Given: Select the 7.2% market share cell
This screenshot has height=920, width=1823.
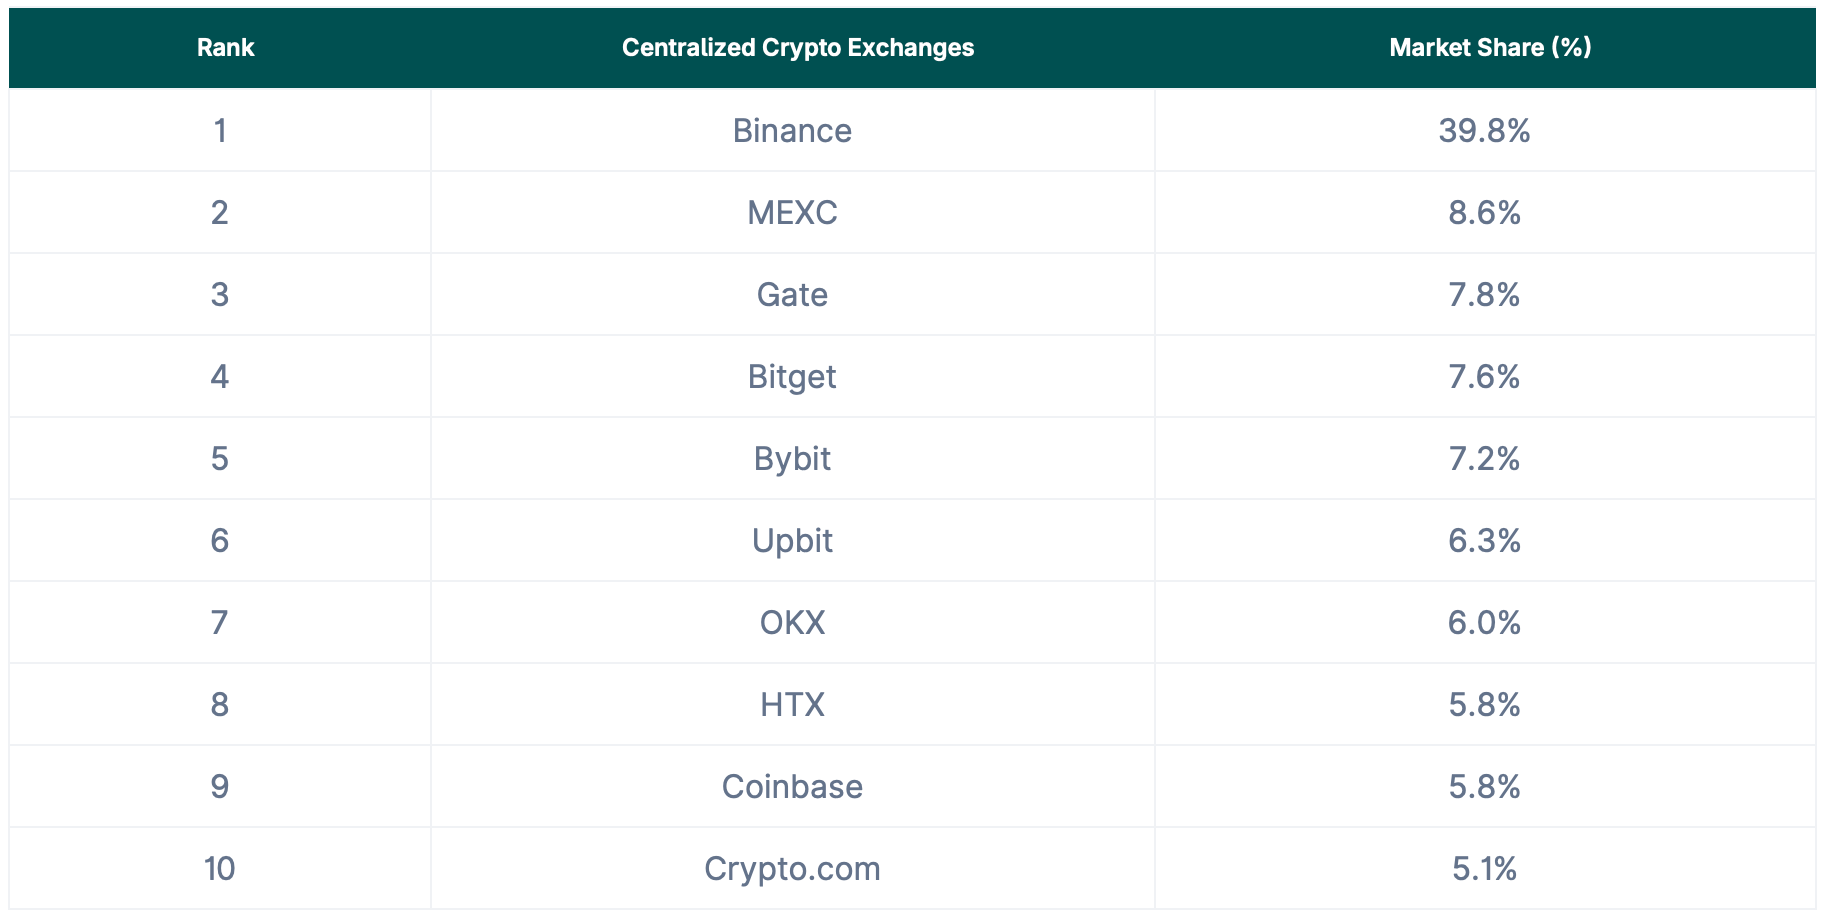Looking at the screenshot, I should click(1484, 459).
